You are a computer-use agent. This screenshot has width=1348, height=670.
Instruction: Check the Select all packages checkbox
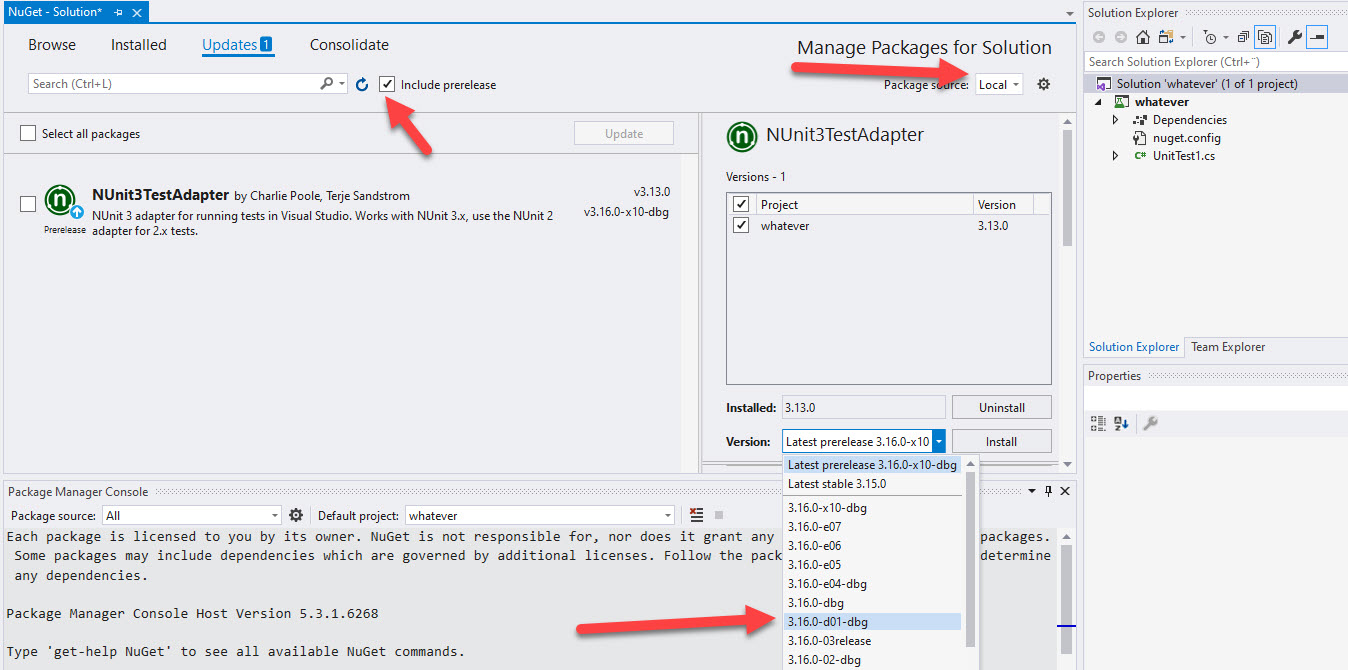pos(28,134)
